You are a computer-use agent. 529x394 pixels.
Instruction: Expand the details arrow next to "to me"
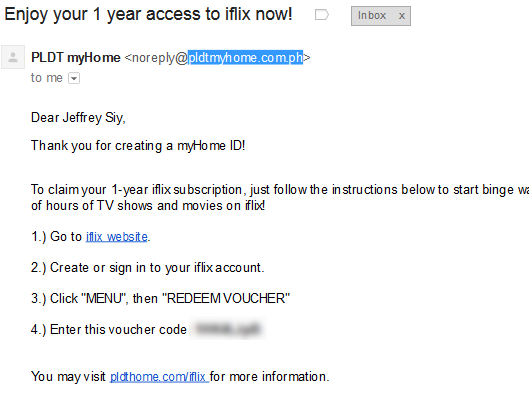coord(74,78)
